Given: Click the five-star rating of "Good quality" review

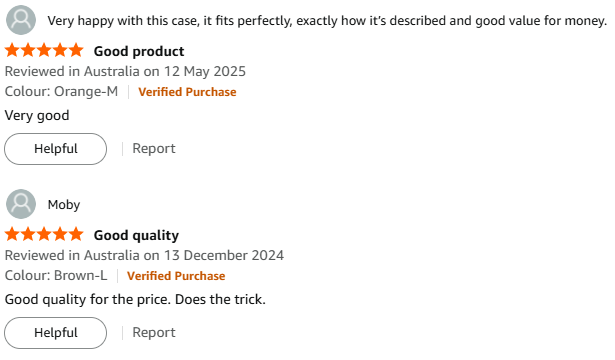Looking at the screenshot, I should 44,235.
